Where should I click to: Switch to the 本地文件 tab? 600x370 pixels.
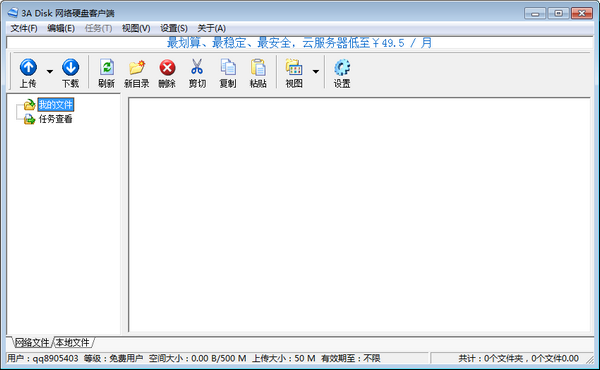coord(73,342)
